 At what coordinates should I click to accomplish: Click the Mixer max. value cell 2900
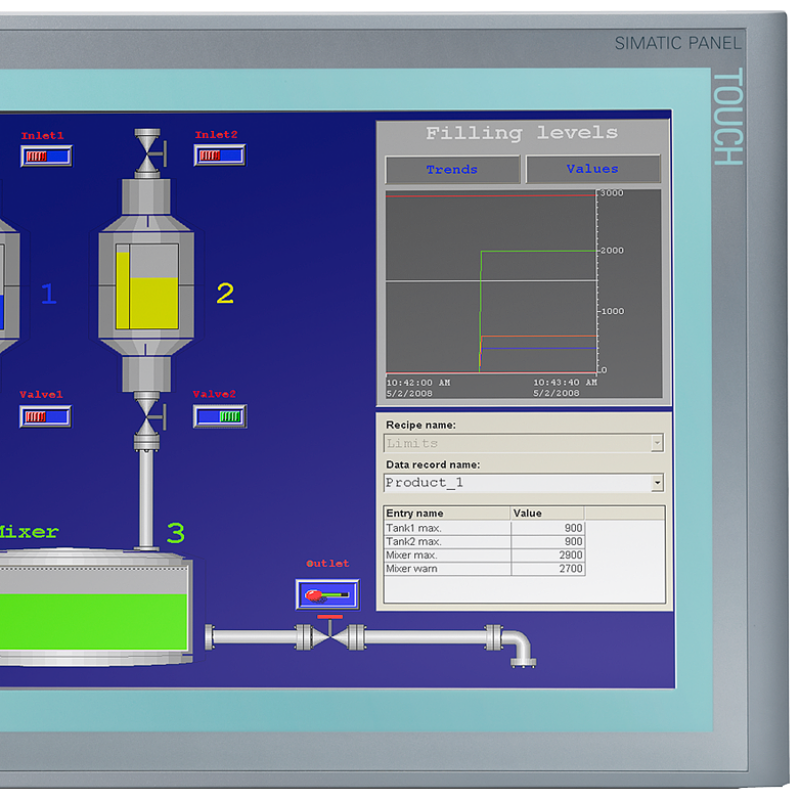point(547,555)
